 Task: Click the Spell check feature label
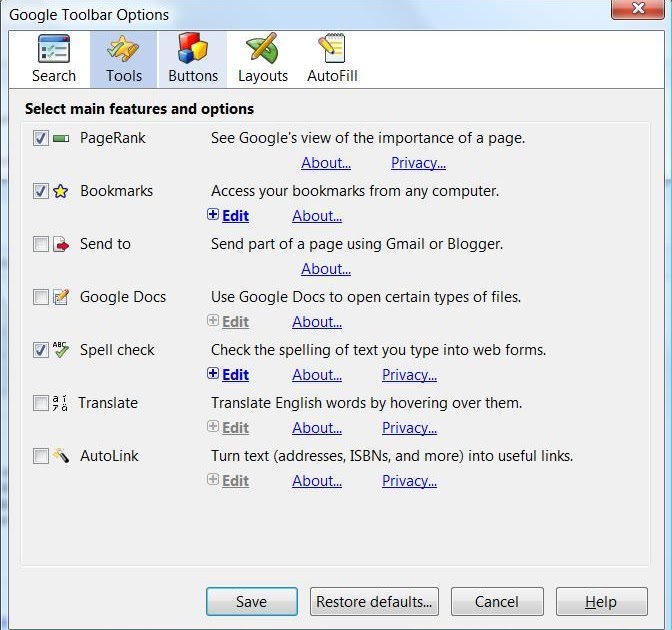117,350
